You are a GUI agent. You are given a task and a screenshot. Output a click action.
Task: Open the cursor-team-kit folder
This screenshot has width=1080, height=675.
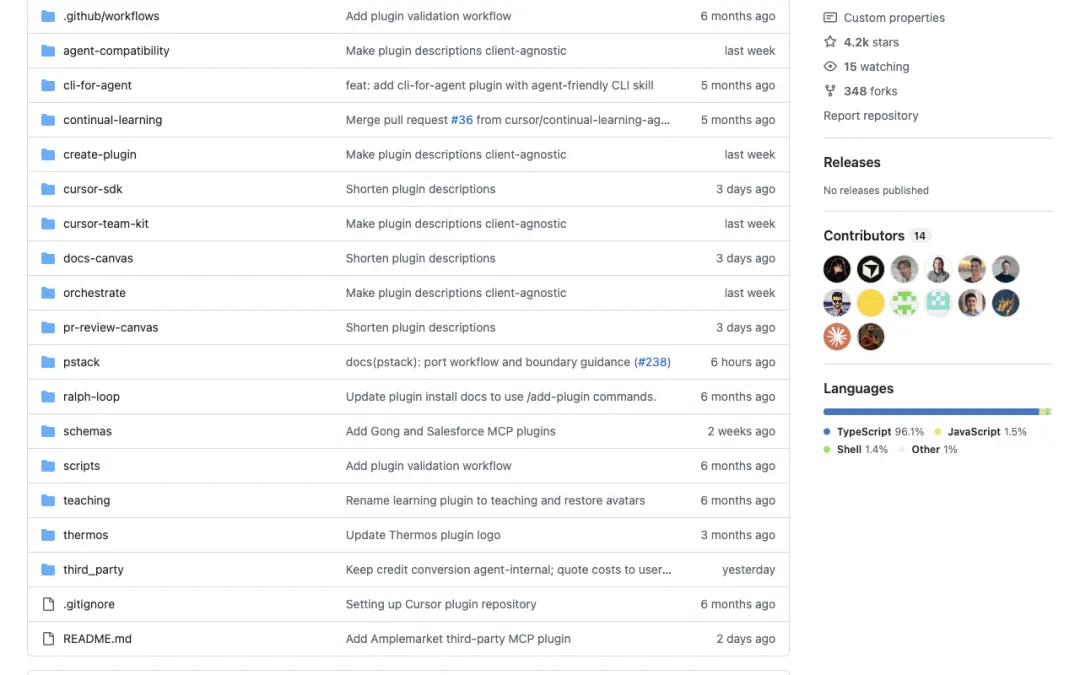pos(105,224)
